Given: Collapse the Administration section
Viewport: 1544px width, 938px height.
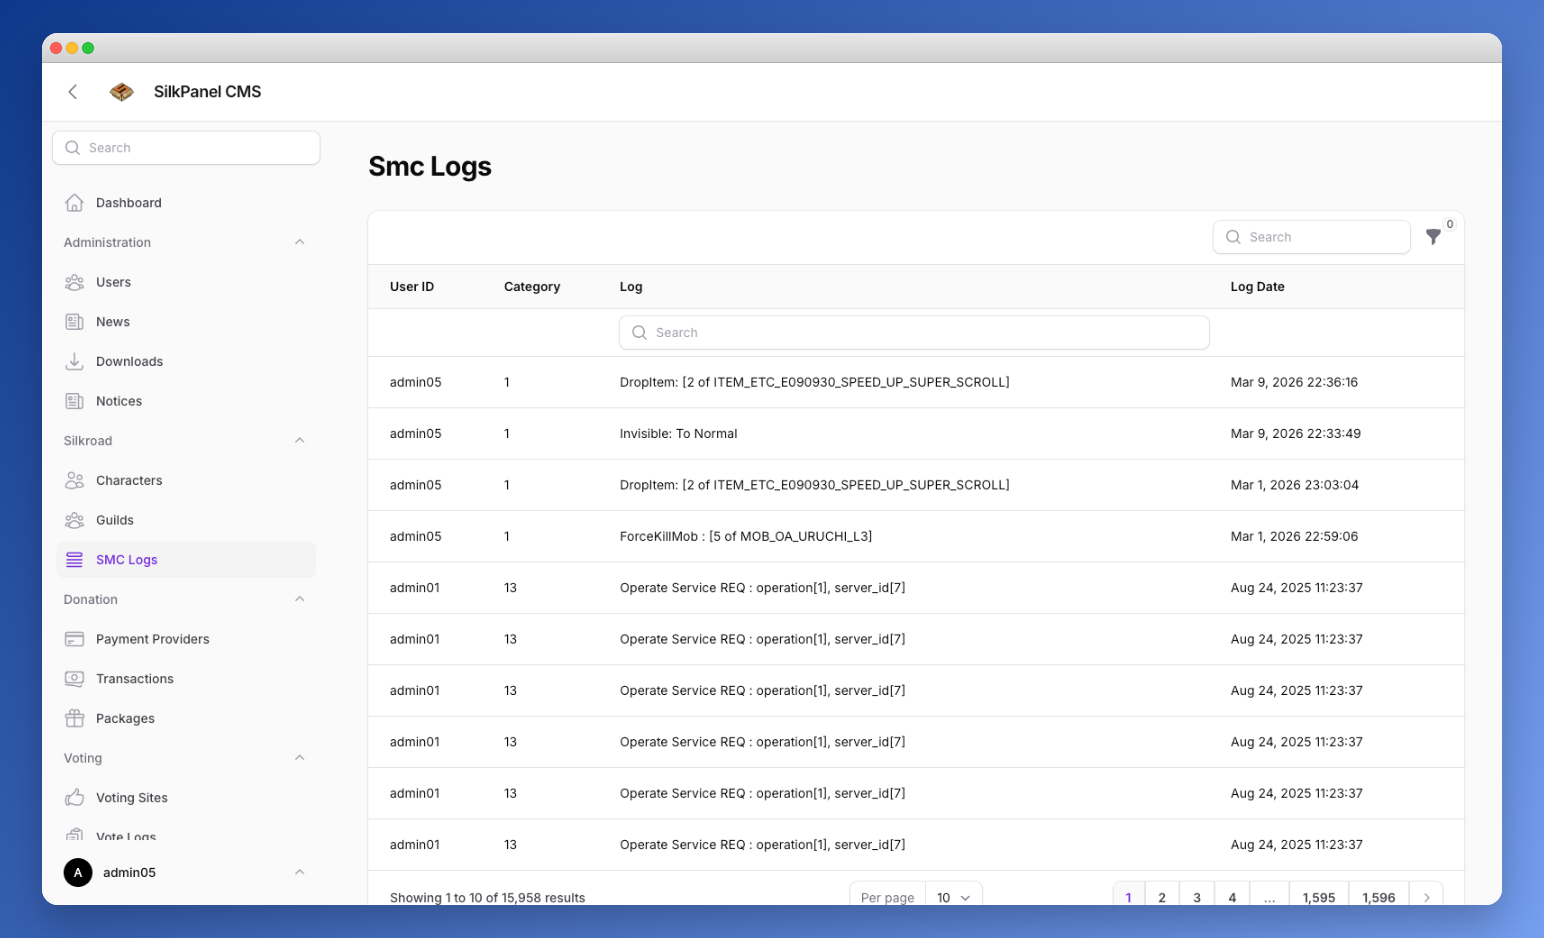Looking at the screenshot, I should tap(300, 242).
